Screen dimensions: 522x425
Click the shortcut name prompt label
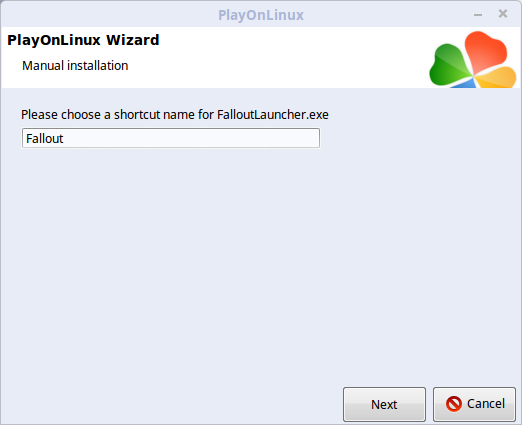[175, 115]
